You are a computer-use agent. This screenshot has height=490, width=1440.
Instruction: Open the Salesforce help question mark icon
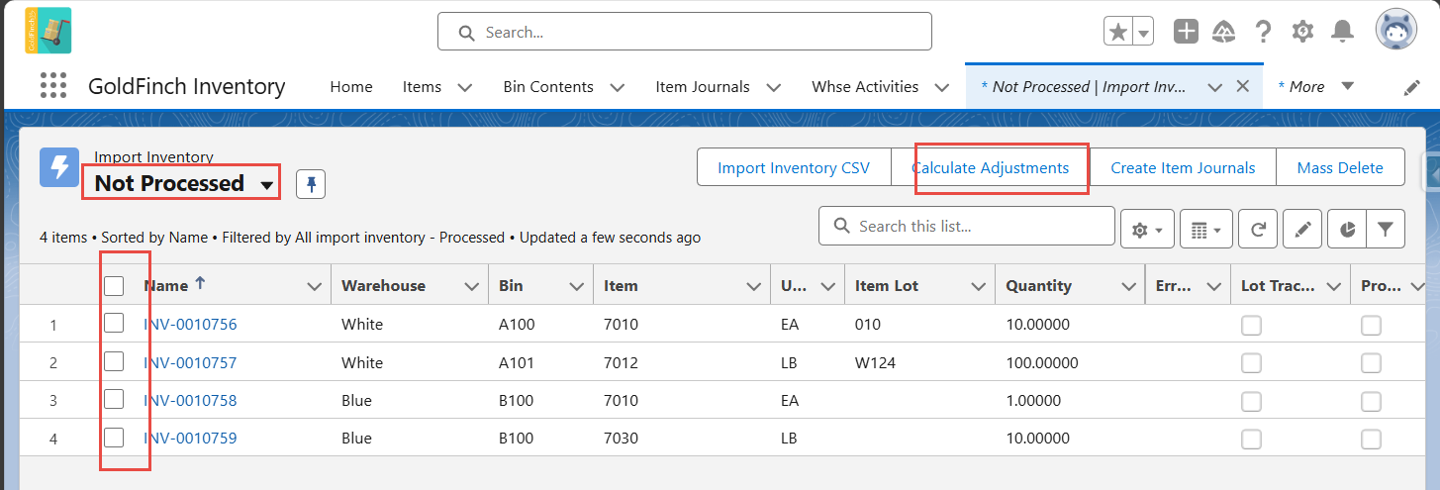coord(1263,32)
